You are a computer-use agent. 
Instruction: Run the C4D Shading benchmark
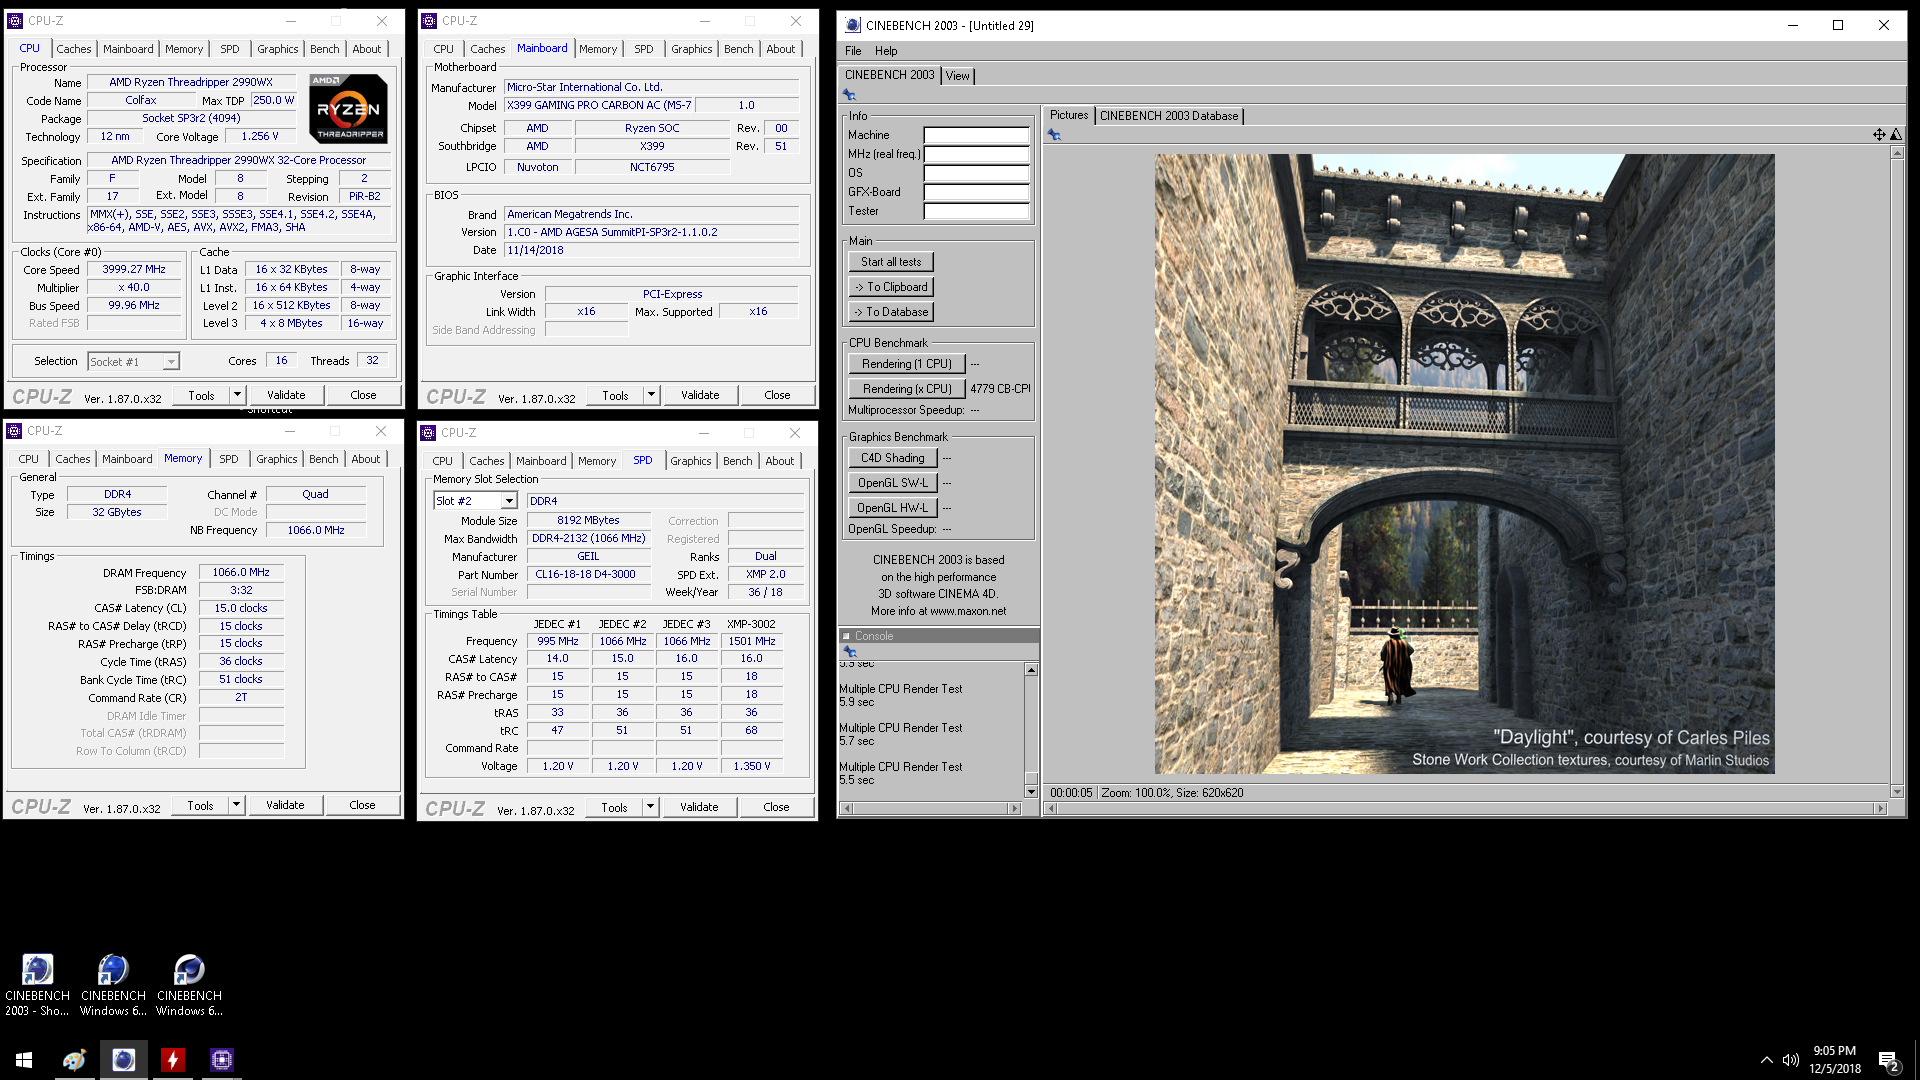[x=893, y=458]
